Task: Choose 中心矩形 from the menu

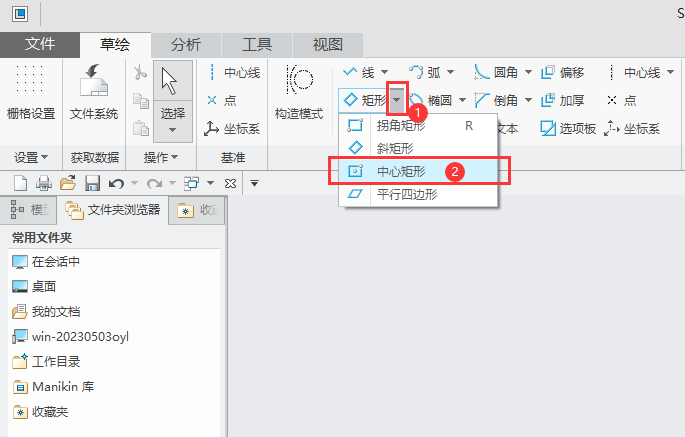Action: tap(419, 171)
